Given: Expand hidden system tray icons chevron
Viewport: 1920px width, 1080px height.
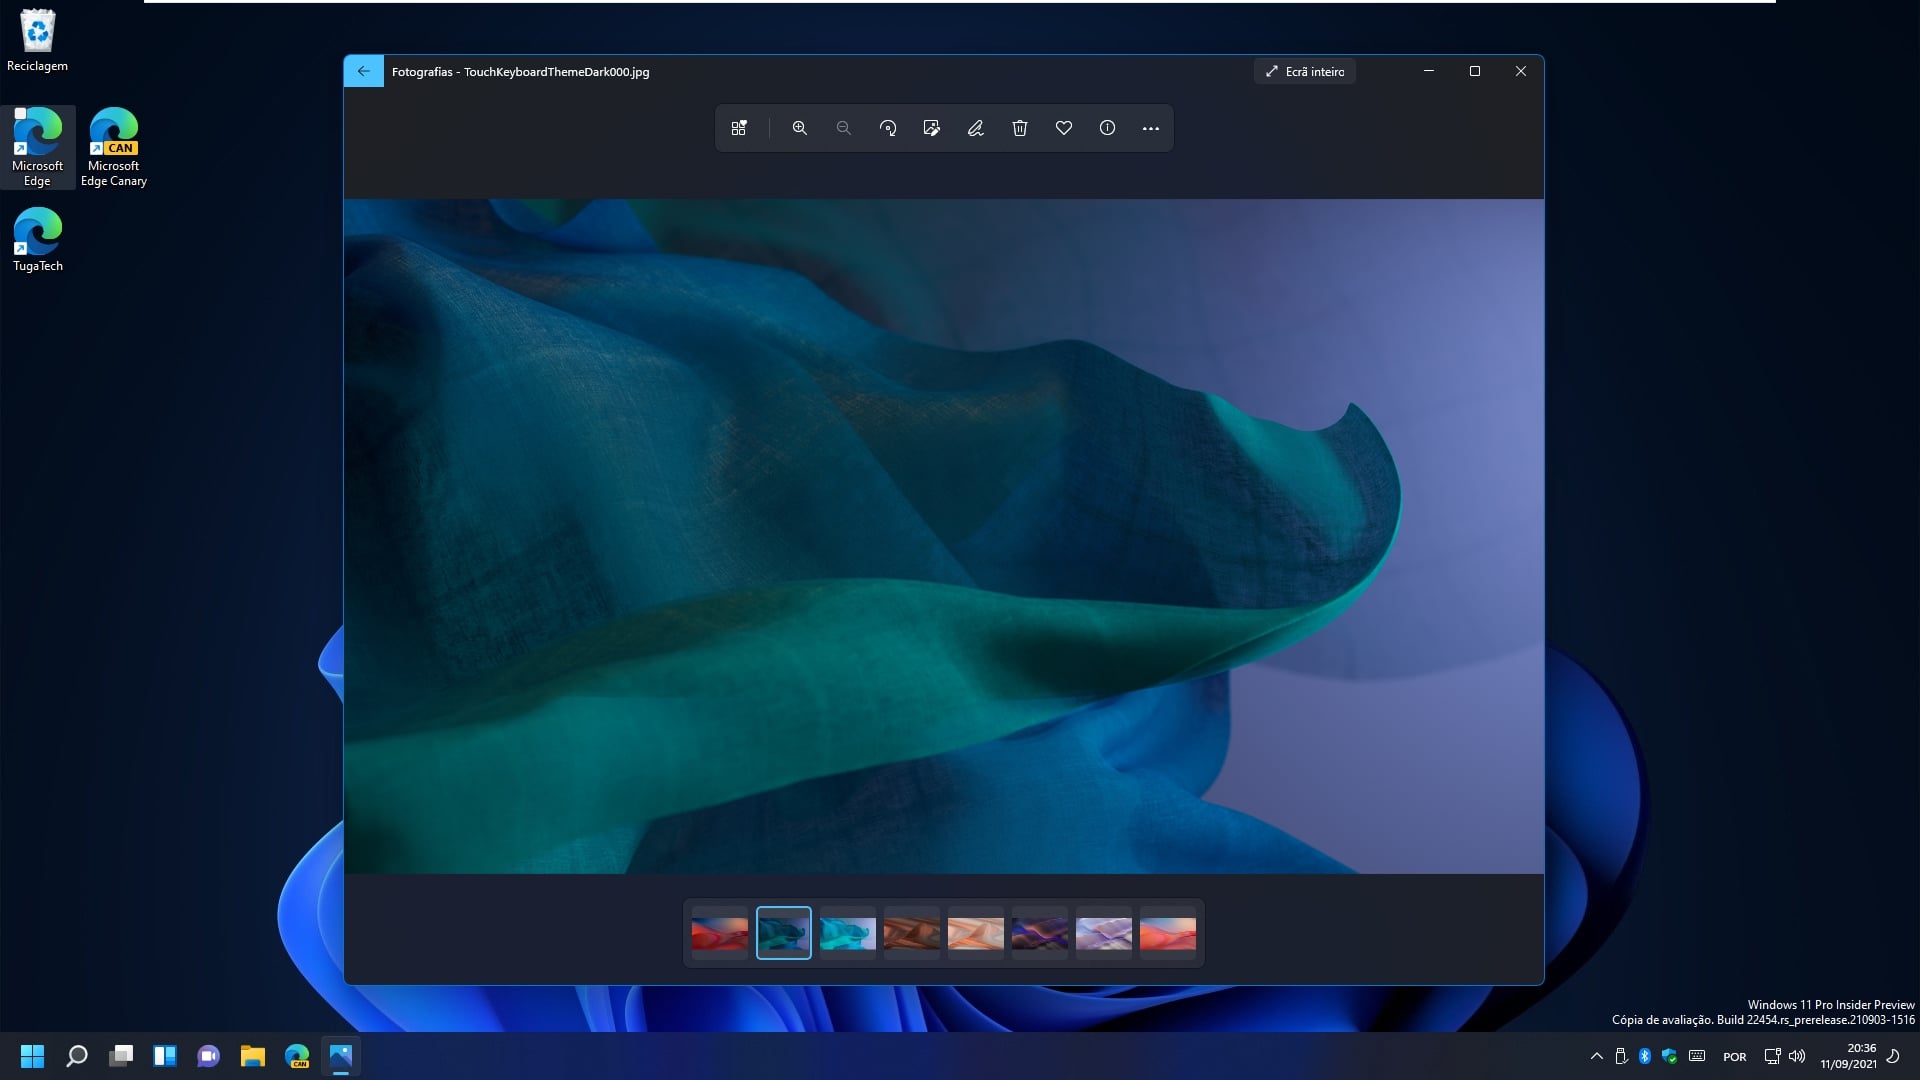Looking at the screenshot, I should (1596, 1056).
